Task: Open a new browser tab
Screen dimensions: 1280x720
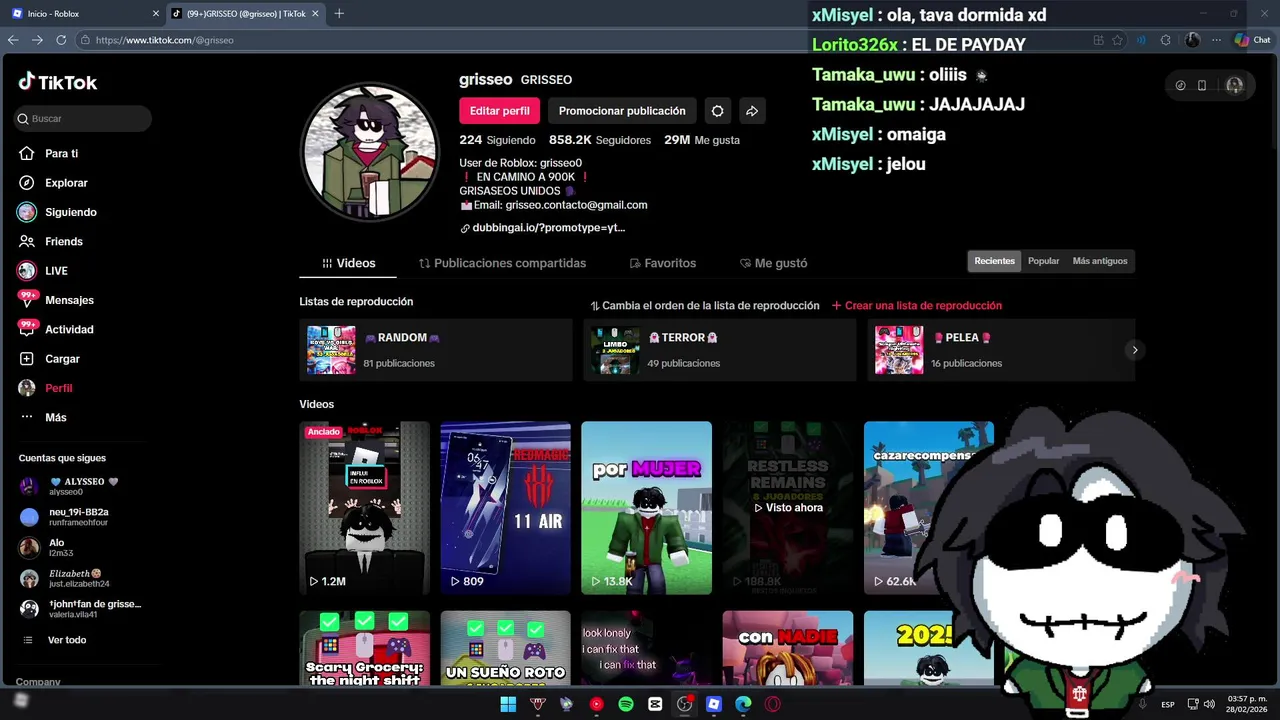Action: 339,13
